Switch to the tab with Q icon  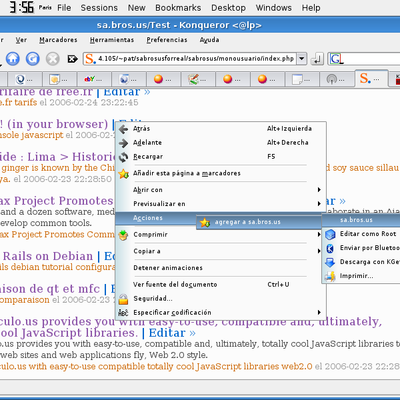[24, 79]
